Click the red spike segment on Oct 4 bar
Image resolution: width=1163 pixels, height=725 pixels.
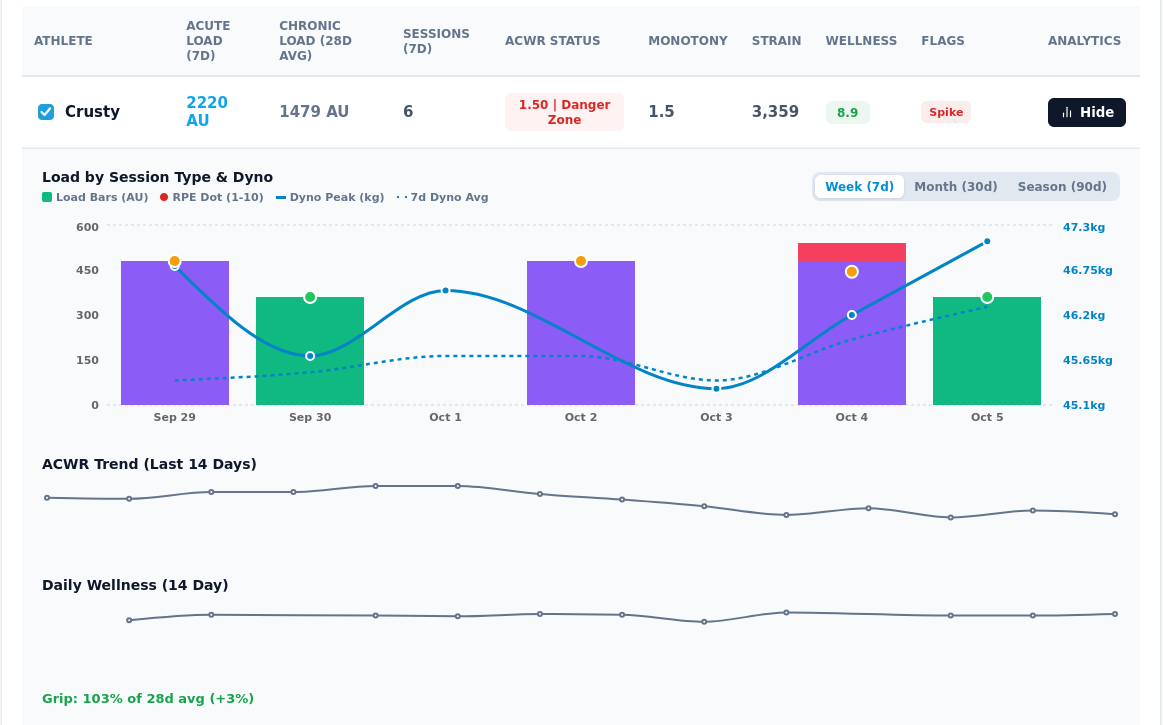tap(851, 252)
